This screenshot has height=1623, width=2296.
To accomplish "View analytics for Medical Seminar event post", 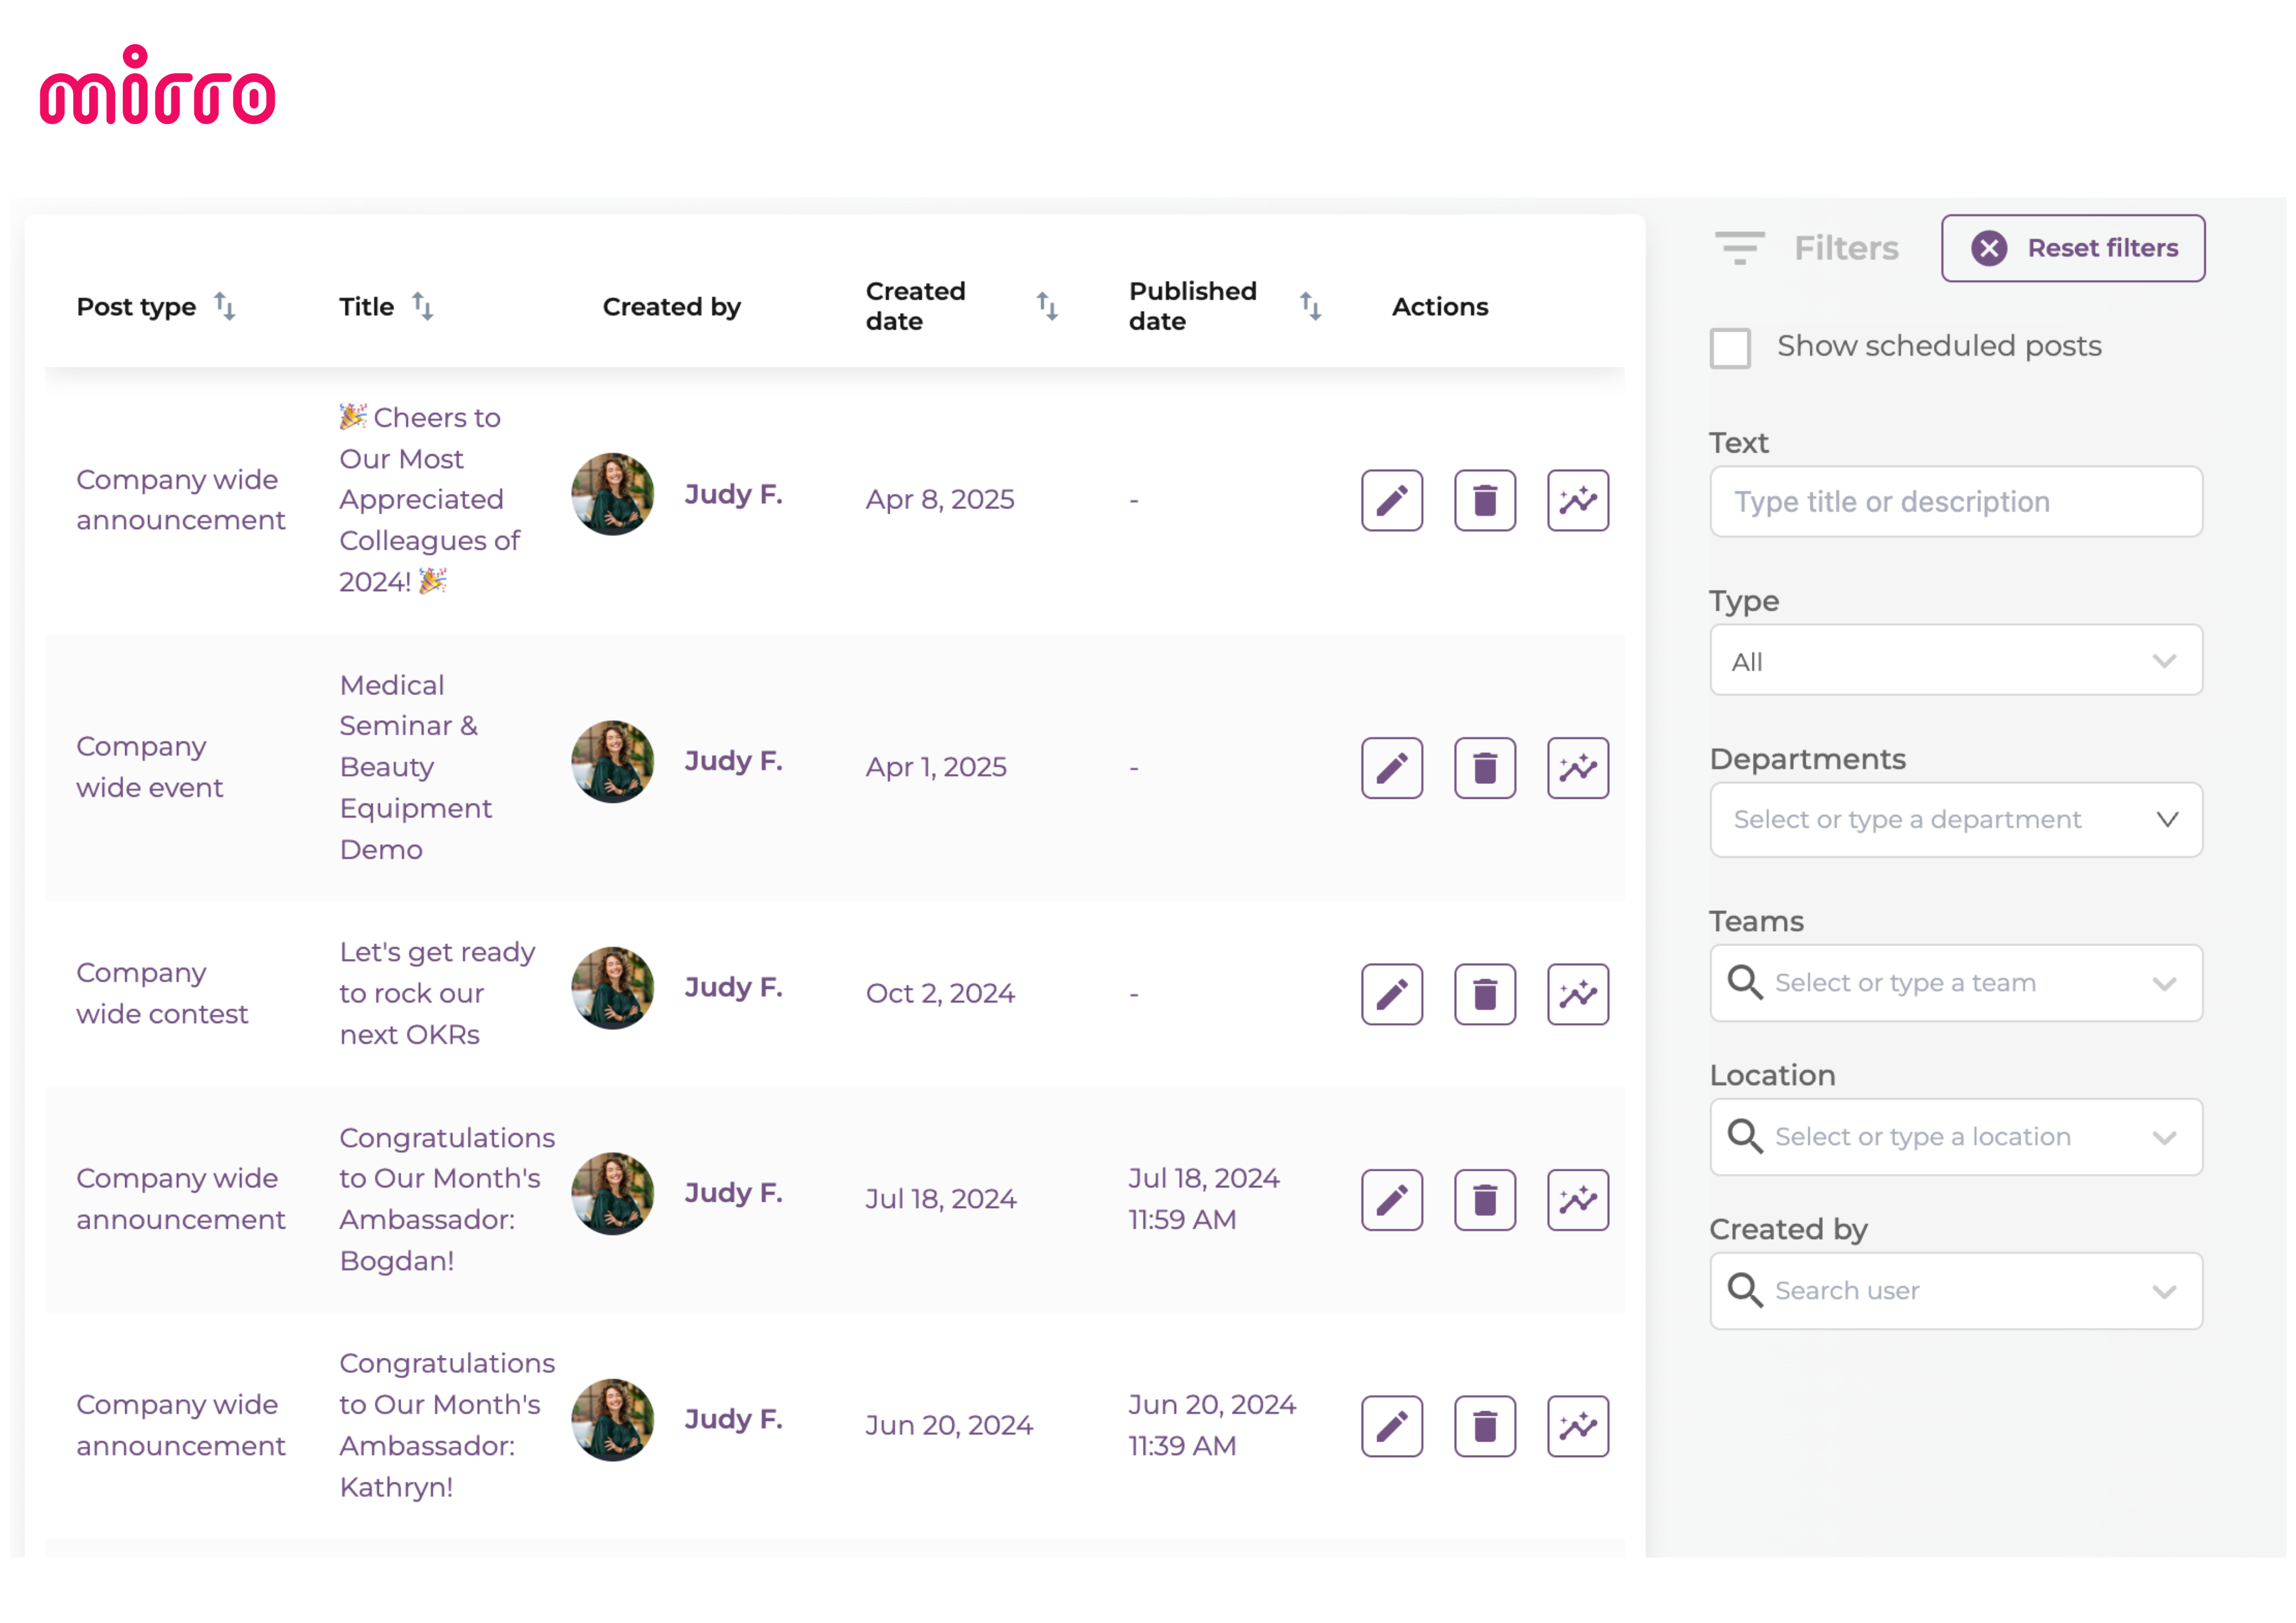I will (x=1577, y=768).
